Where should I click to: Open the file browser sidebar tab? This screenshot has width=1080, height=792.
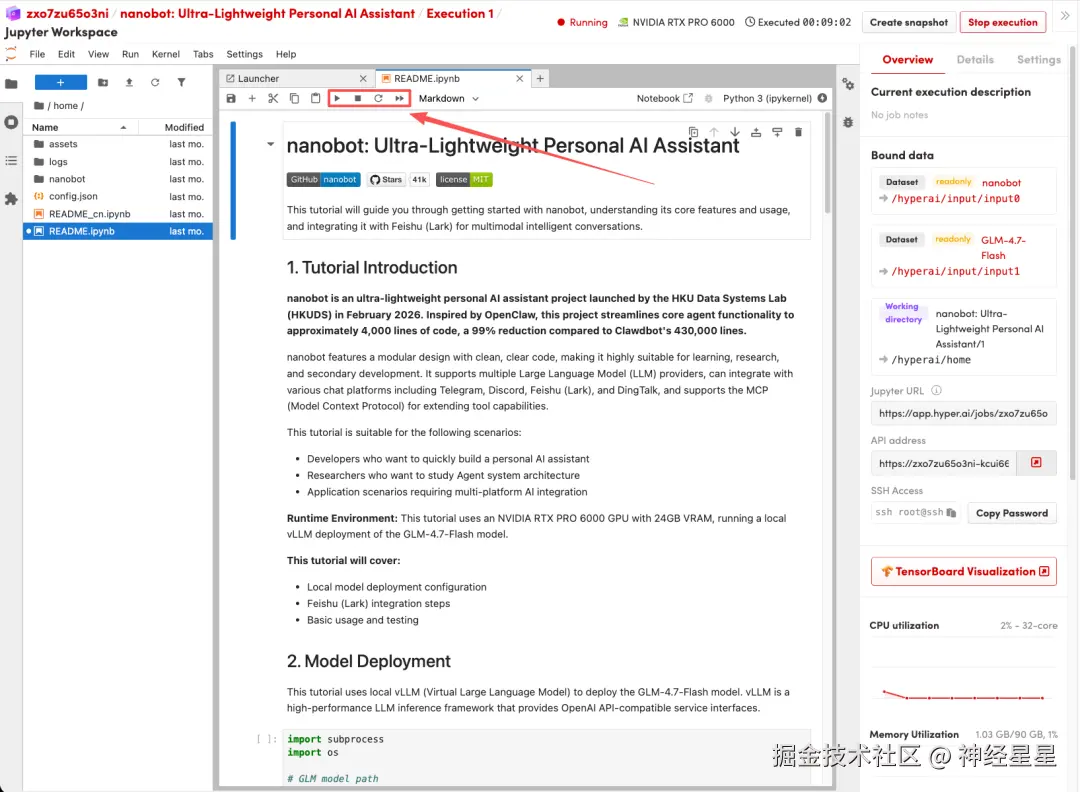tap(11, 84)
